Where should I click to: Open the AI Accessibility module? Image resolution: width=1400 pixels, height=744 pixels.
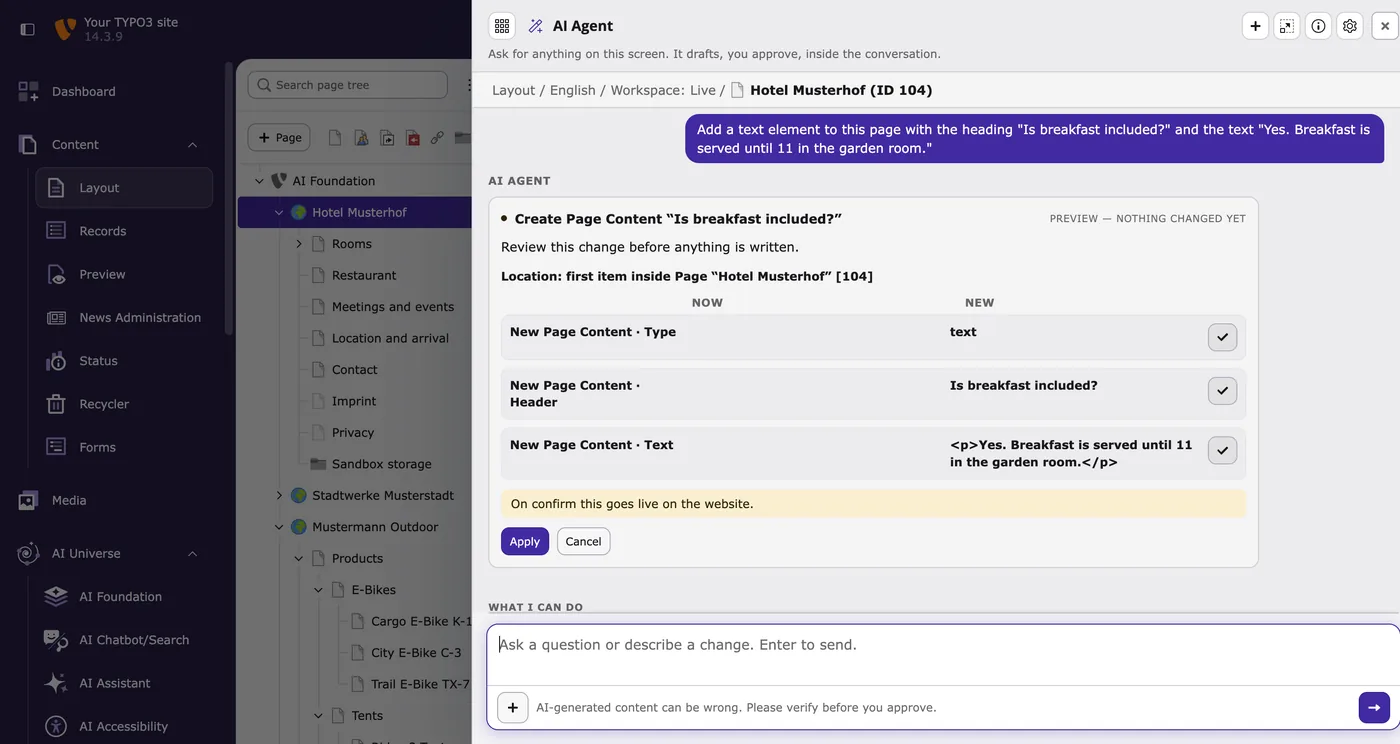click(124, 726)
